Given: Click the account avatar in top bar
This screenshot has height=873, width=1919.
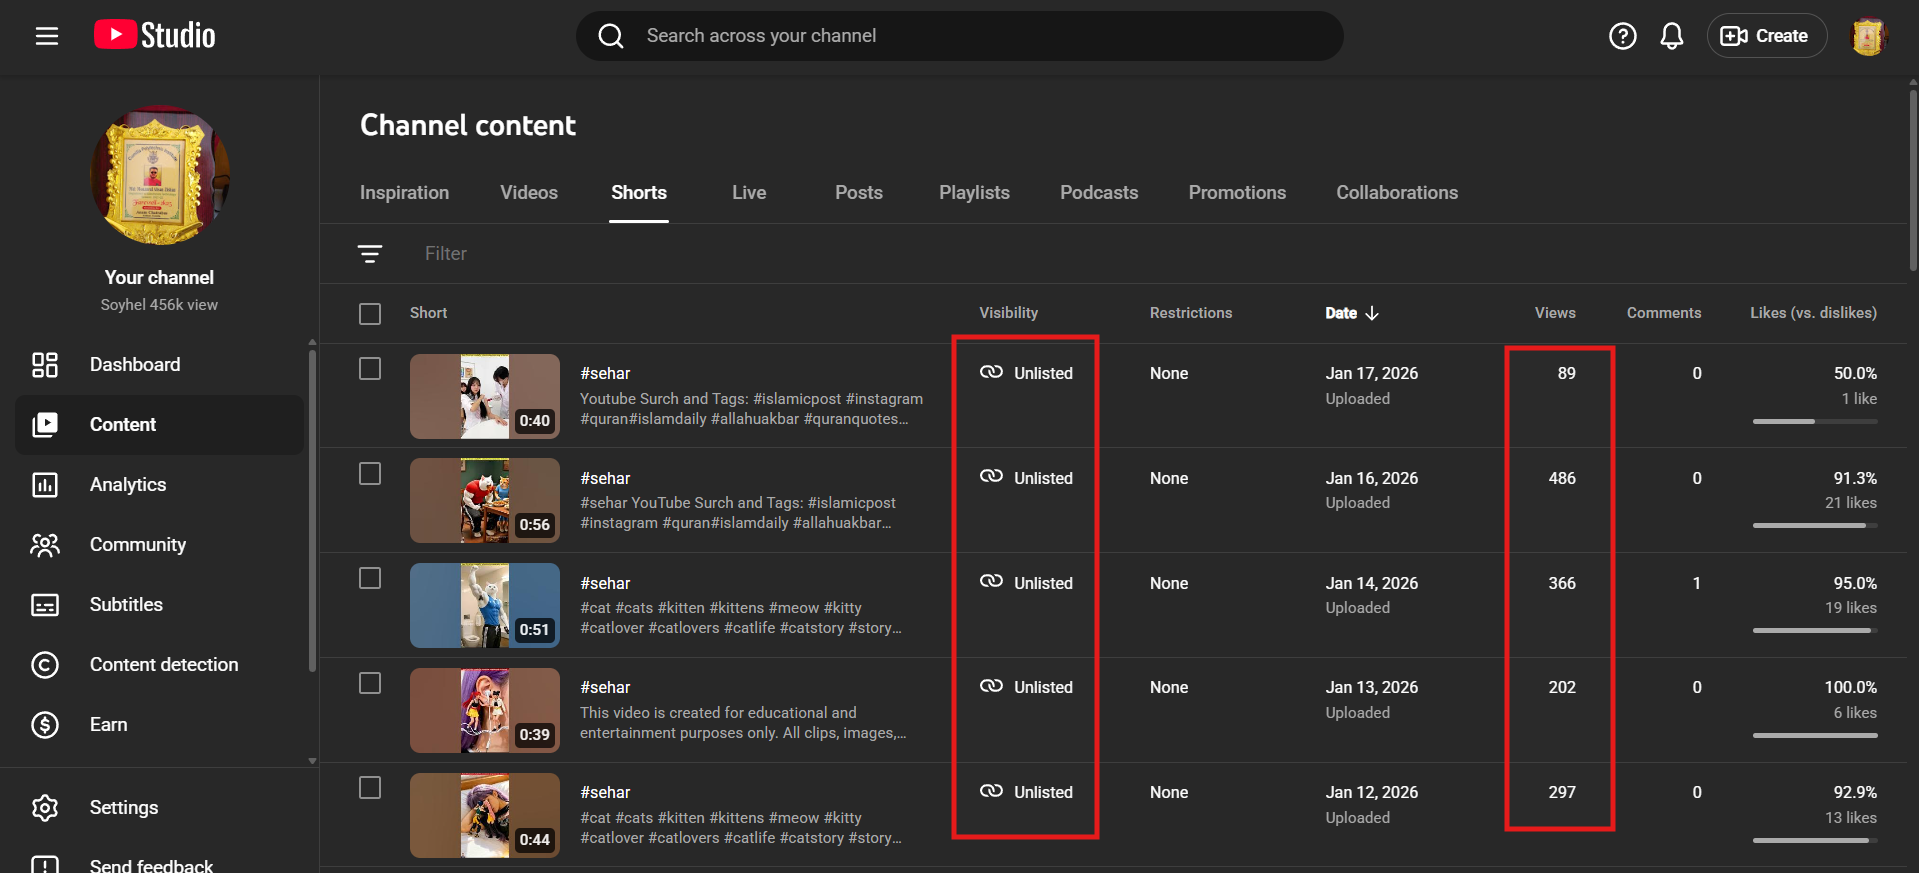Looking at the screenshot, I should pos(1867,37).
